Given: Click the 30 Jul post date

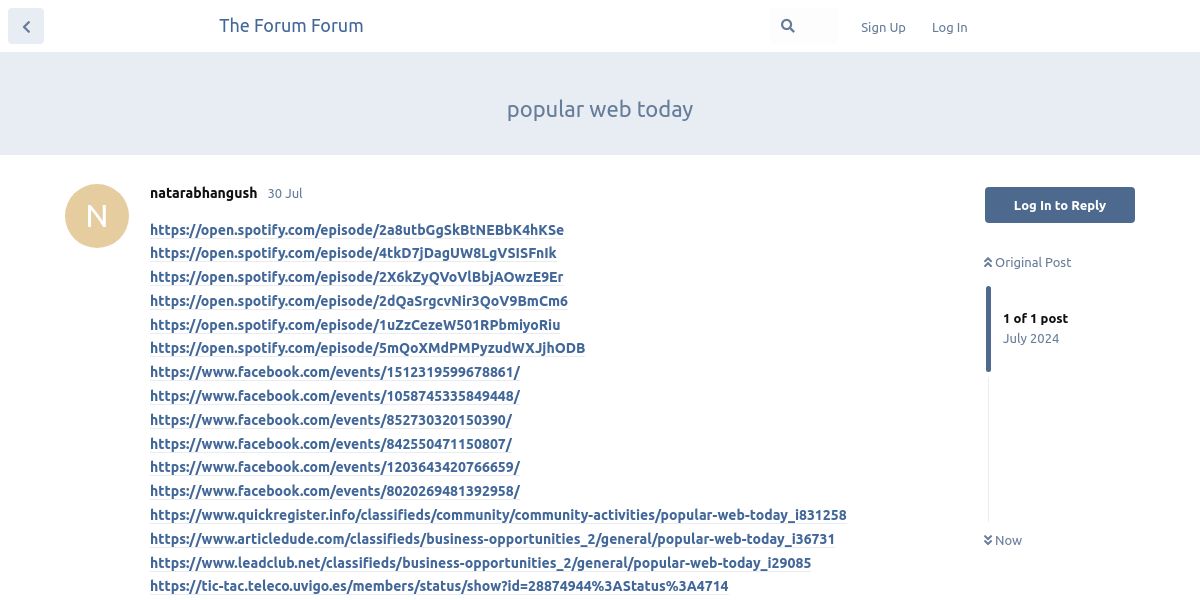Looking at the screenshot, I should point(285,193).
